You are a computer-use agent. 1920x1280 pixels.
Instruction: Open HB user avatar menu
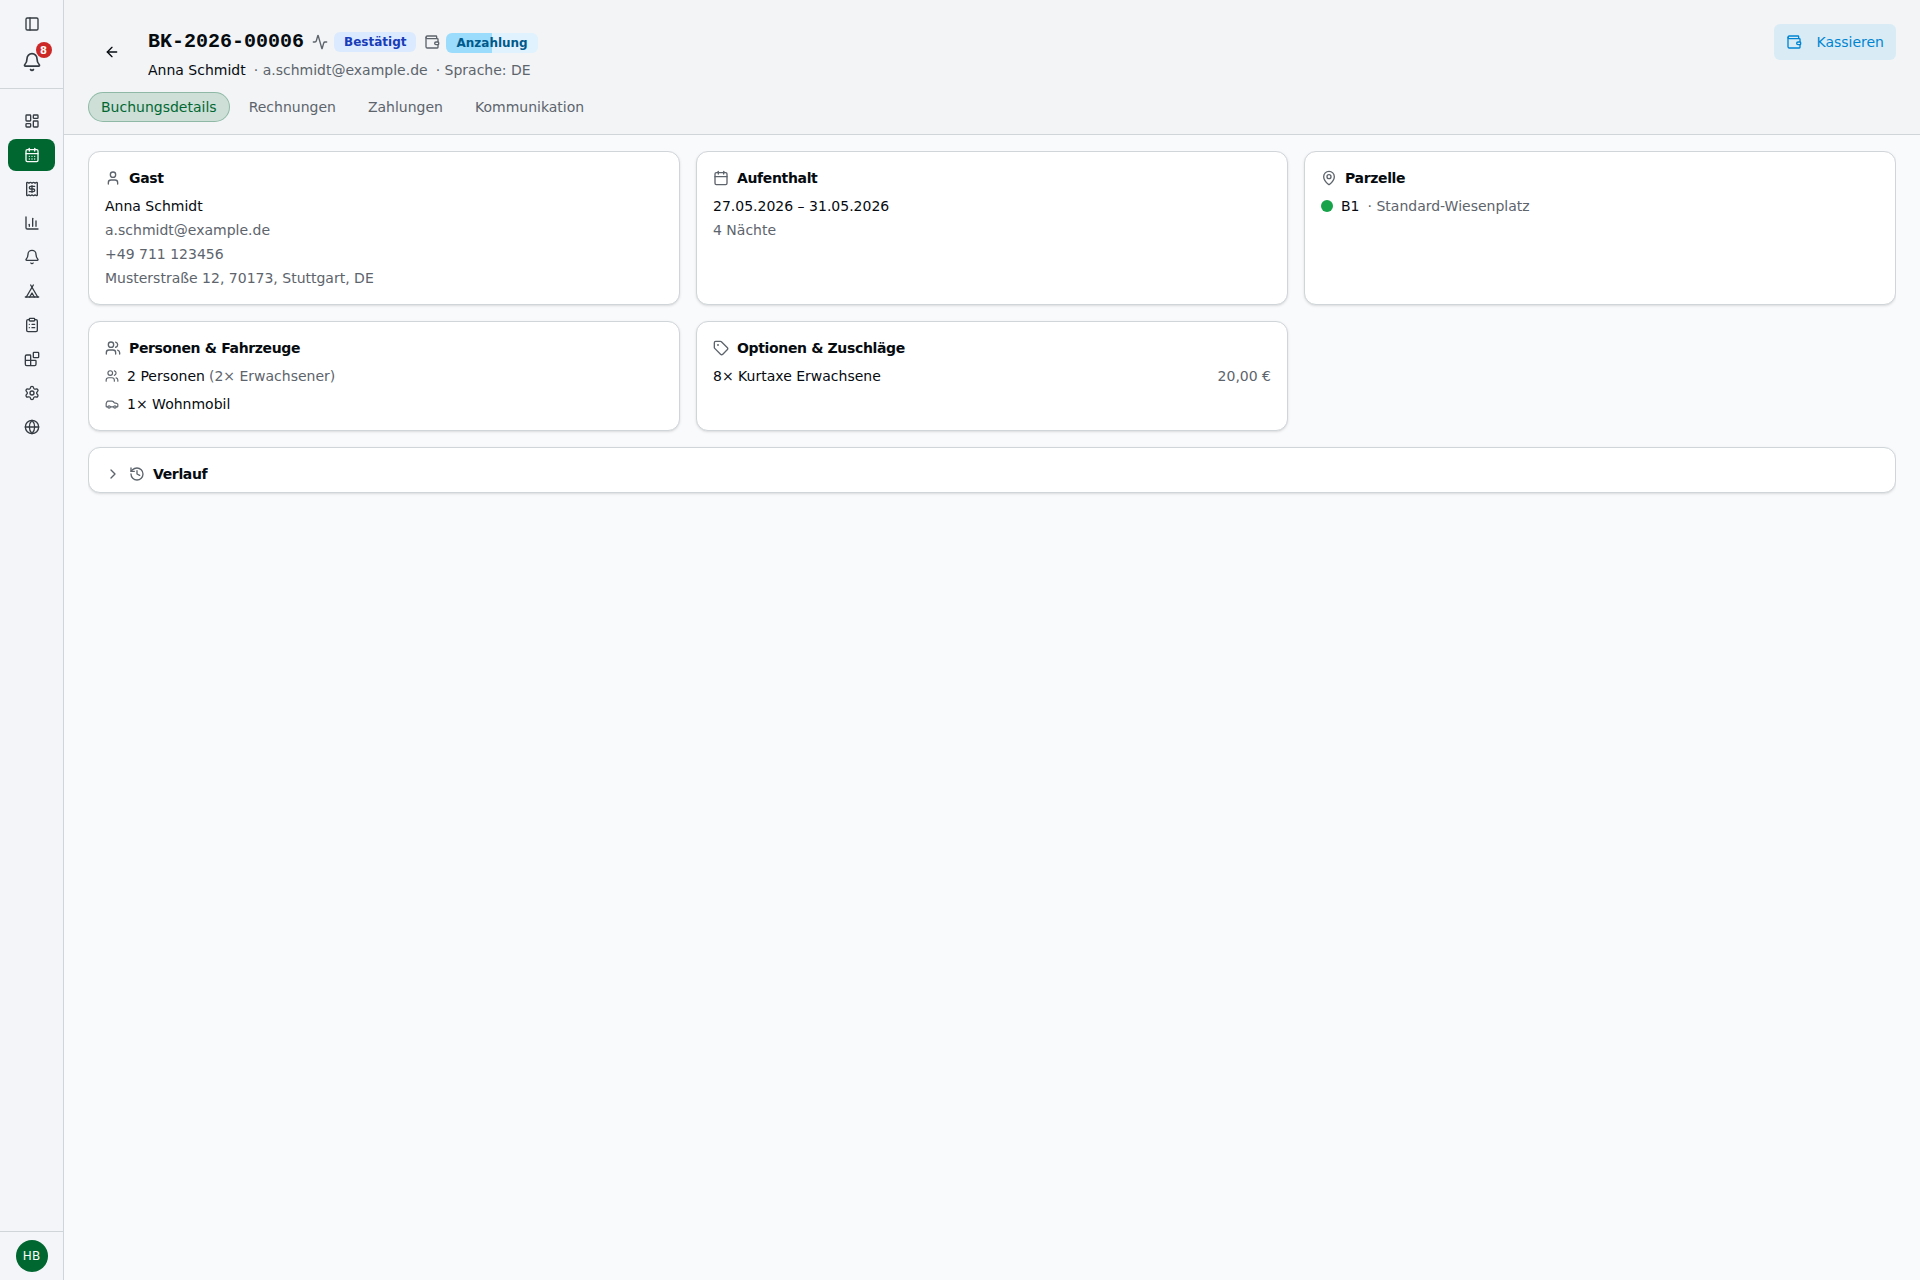(32, 1256)
